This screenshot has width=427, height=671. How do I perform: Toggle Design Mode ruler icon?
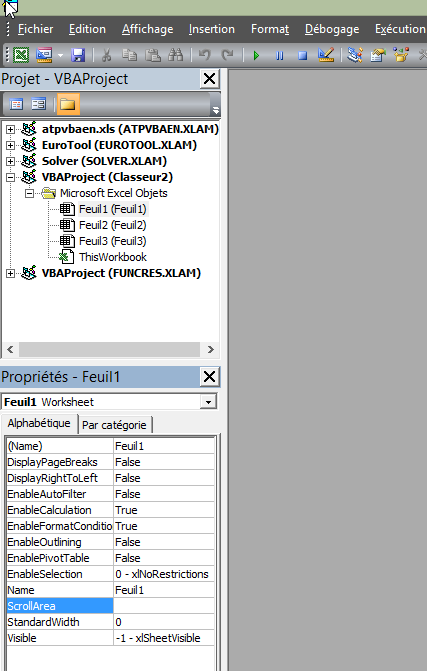tap(326, 55)
